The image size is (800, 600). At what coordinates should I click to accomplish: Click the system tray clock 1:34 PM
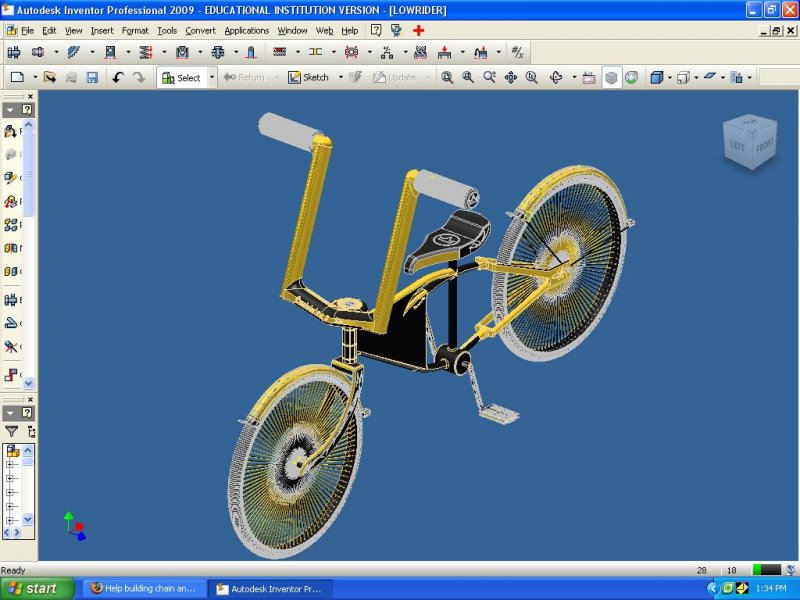770,589
